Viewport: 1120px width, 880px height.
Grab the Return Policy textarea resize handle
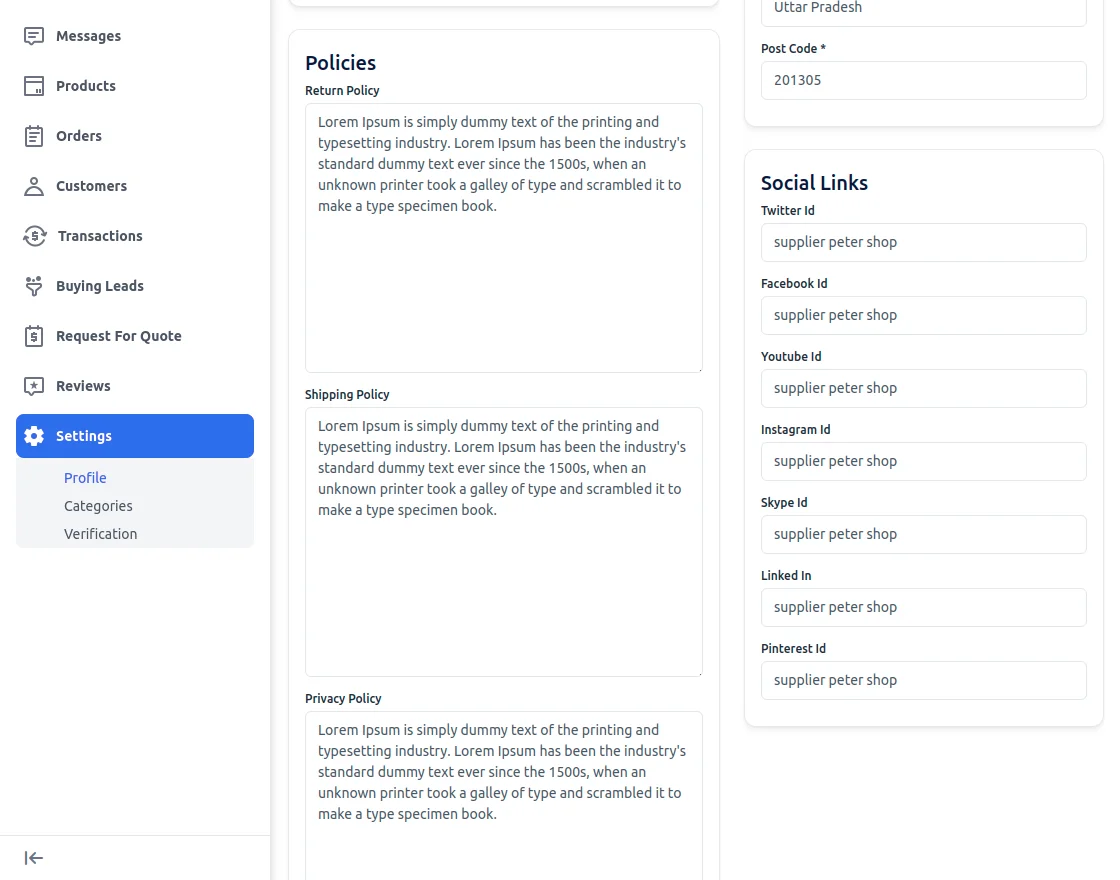(x=699, y=369)
